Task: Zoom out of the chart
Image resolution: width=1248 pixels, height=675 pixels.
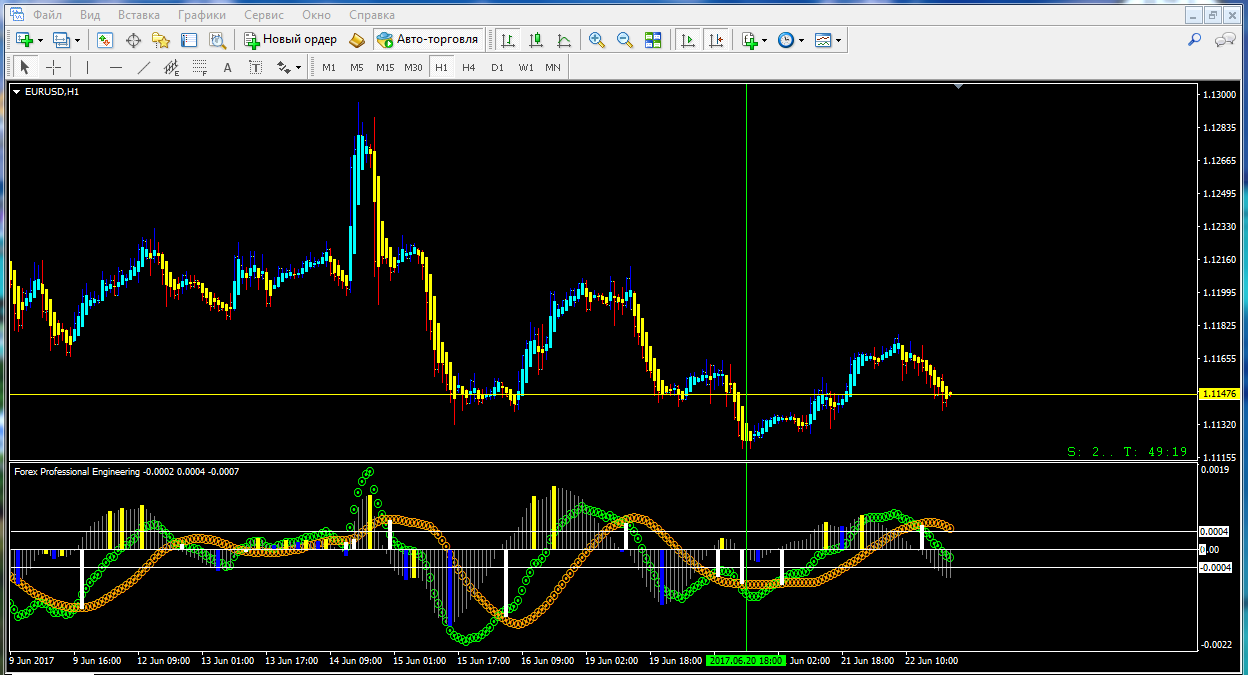Action: click(625, 40)
